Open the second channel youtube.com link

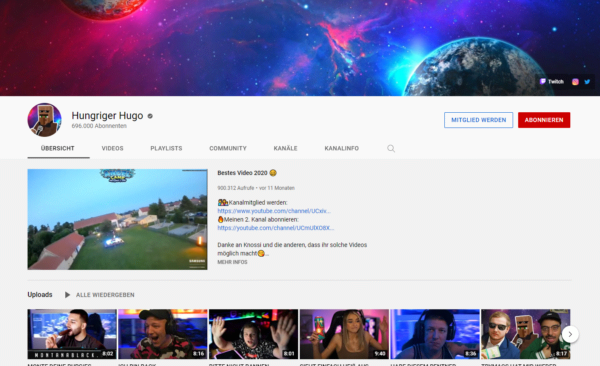pos(276,228)
